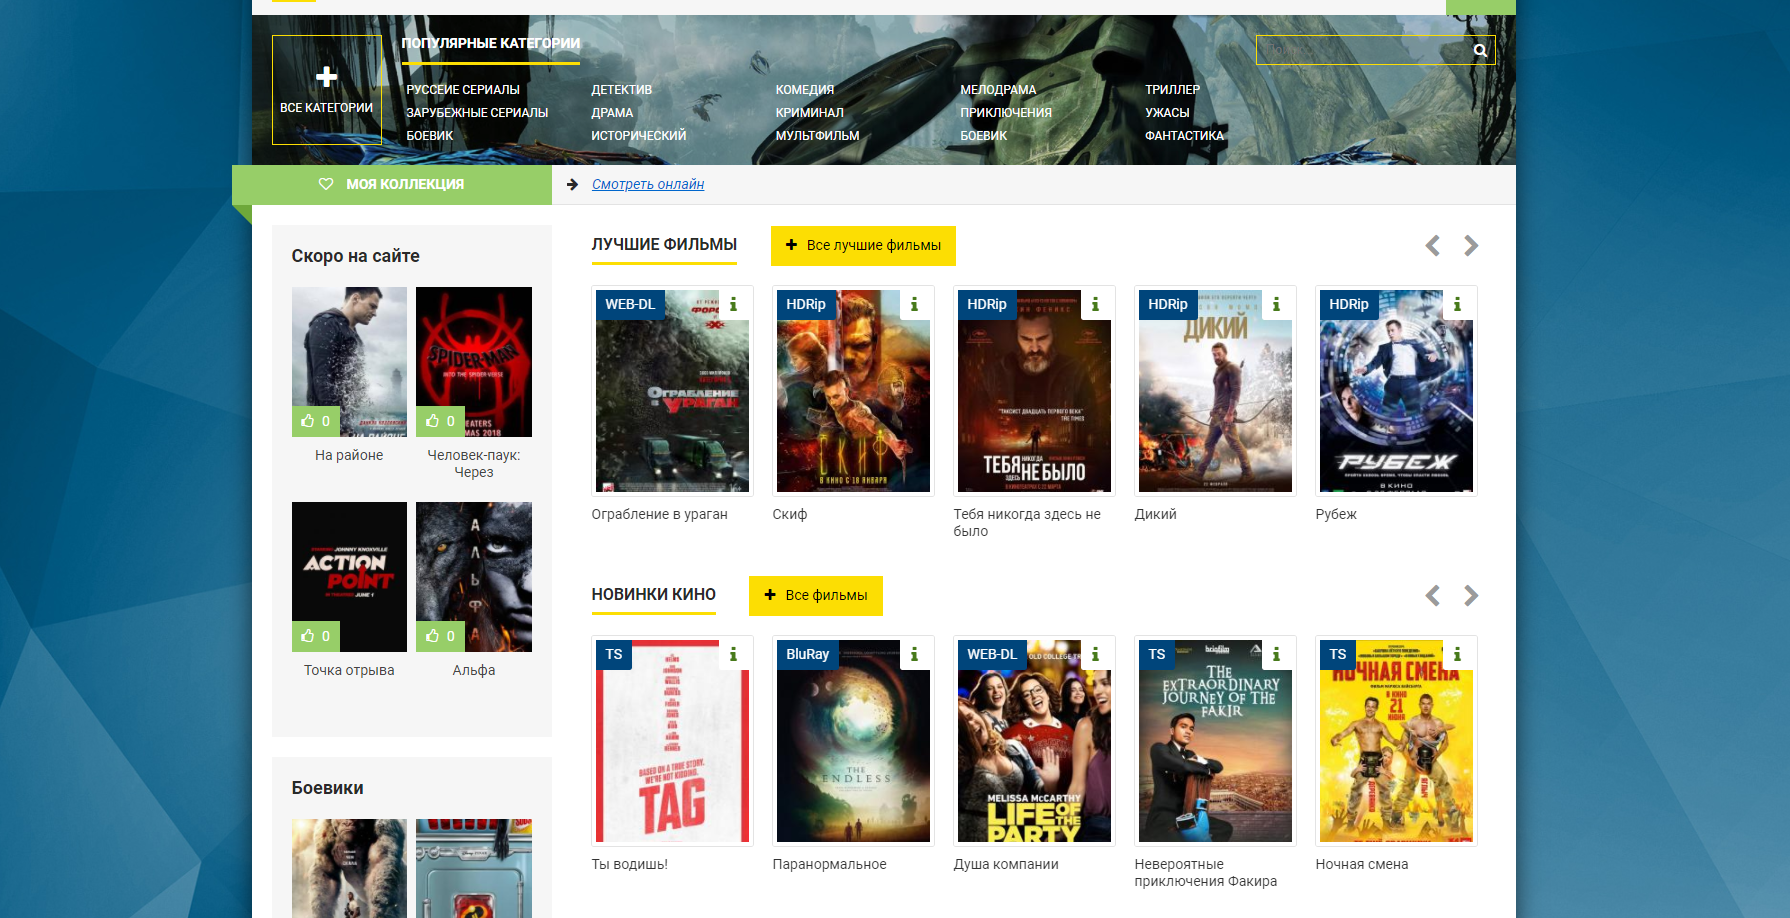Screen dimensions: 1790x918
Task: Open info icon on Невероятные приключения Факира poster
Action: (1276, 654)
